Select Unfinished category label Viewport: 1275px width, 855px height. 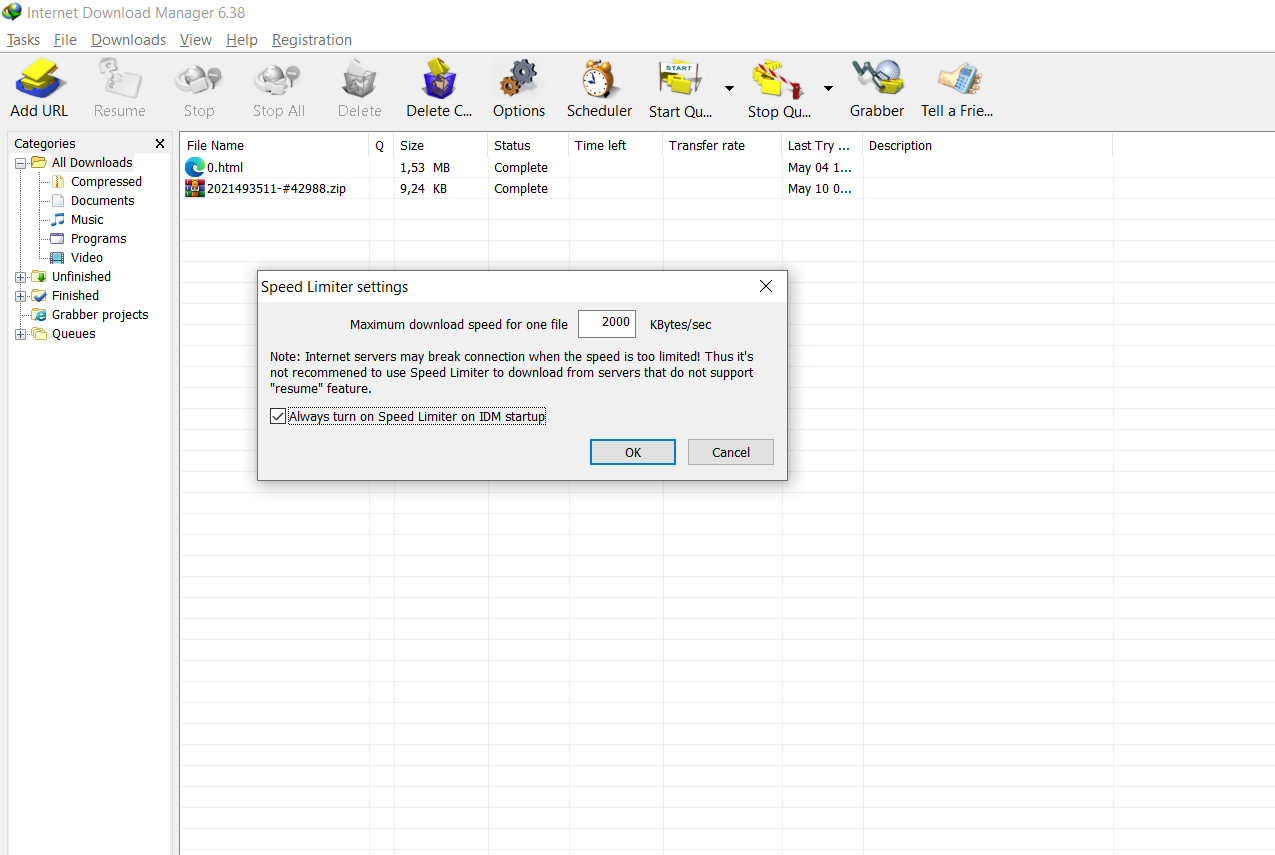click(81, 277)
